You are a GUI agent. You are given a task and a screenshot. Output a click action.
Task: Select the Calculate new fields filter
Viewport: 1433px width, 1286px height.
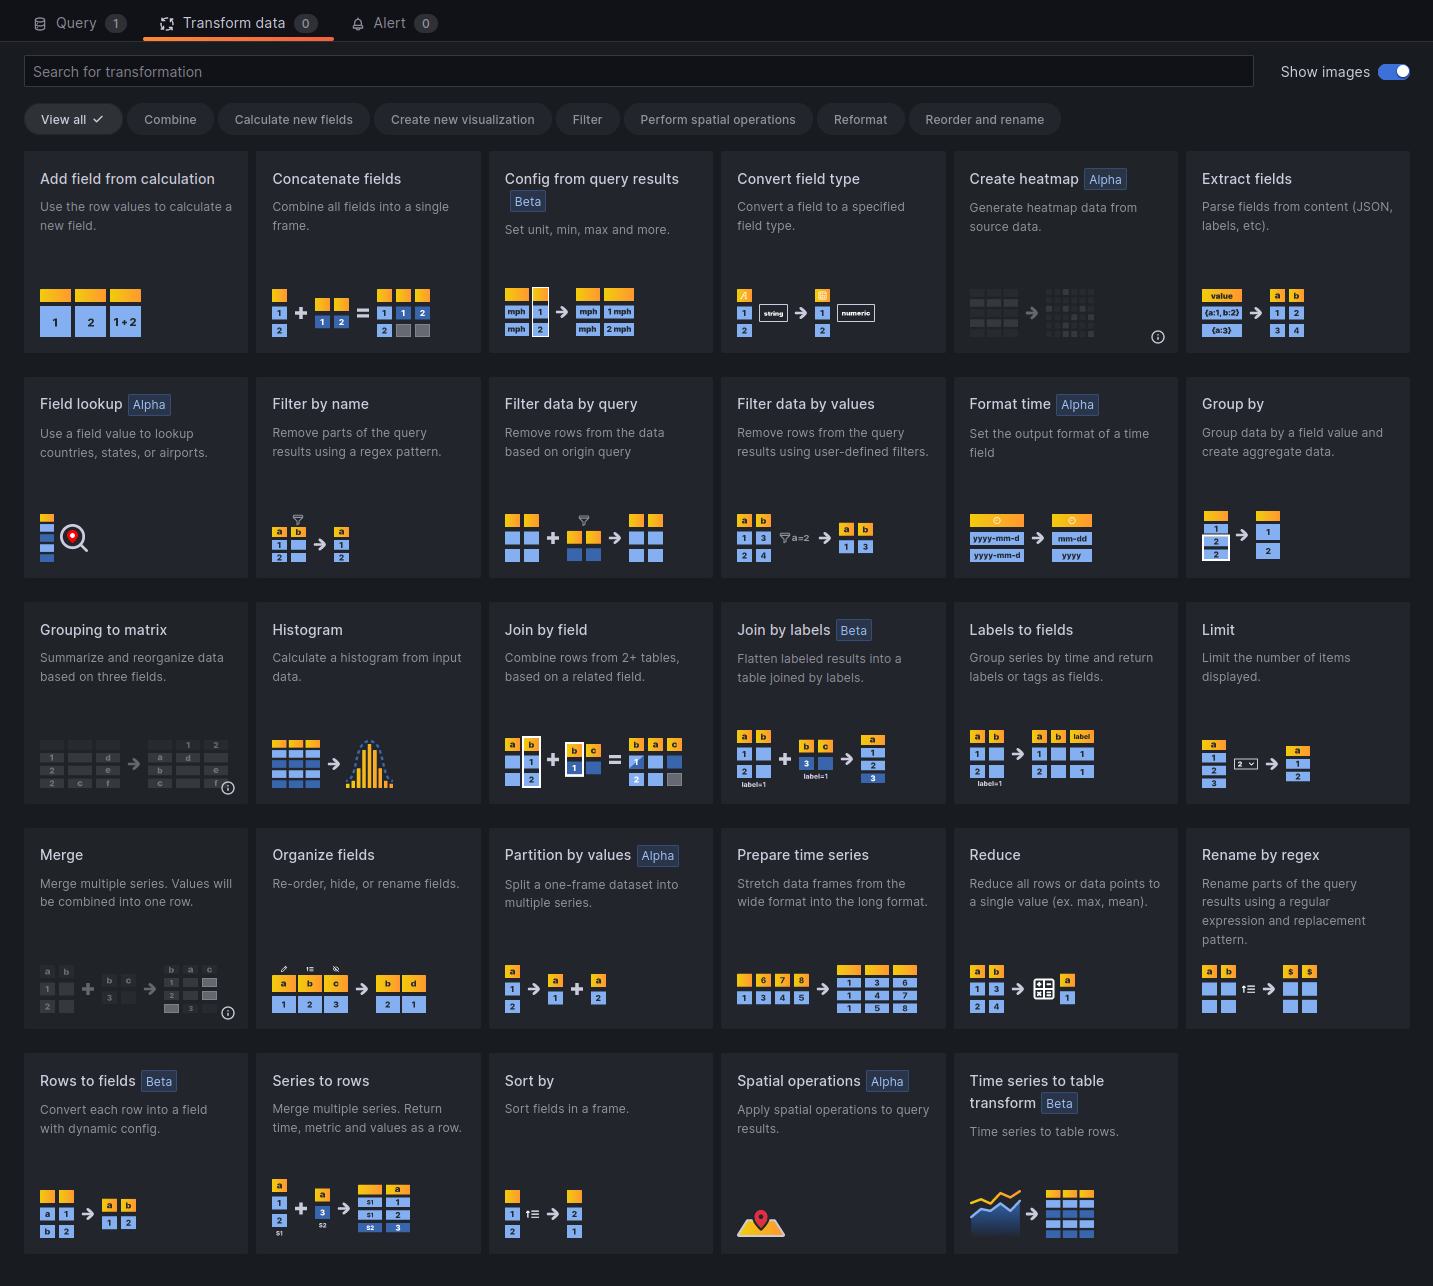pos(293,120)
